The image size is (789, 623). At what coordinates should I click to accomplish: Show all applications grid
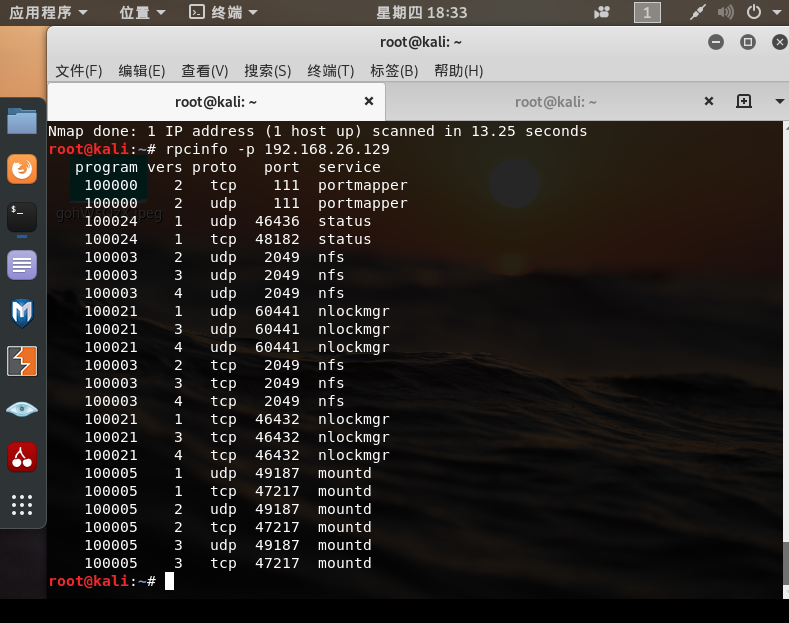tap(22, 505)
